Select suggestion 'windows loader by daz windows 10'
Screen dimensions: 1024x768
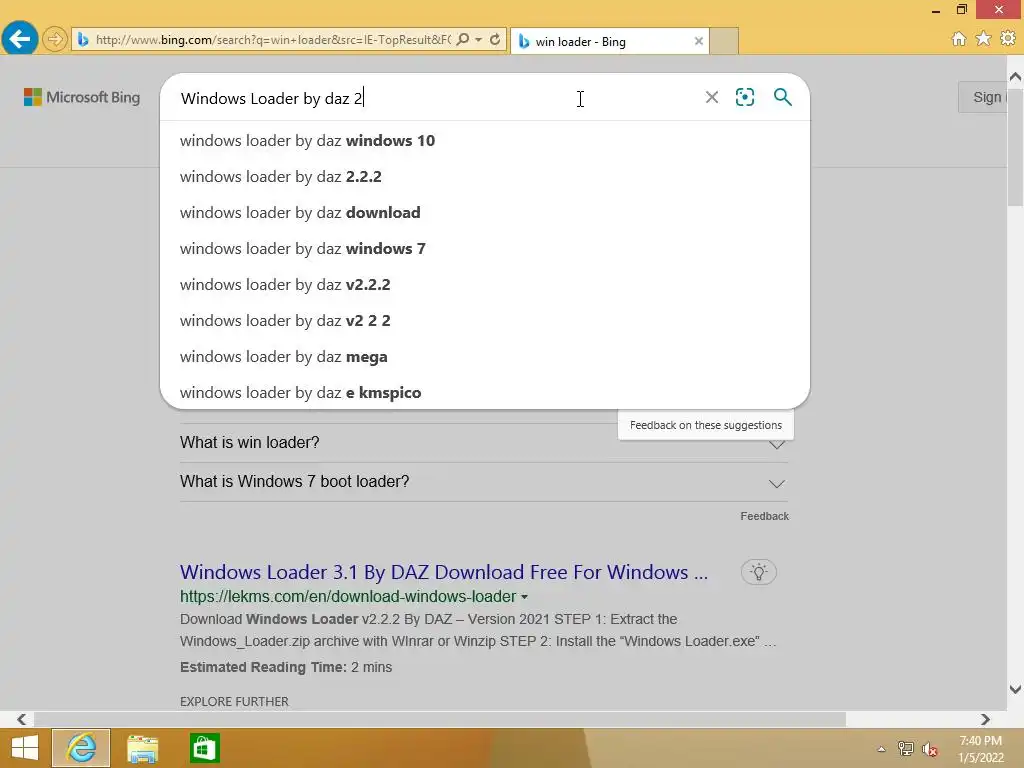(x=485, y=140)
